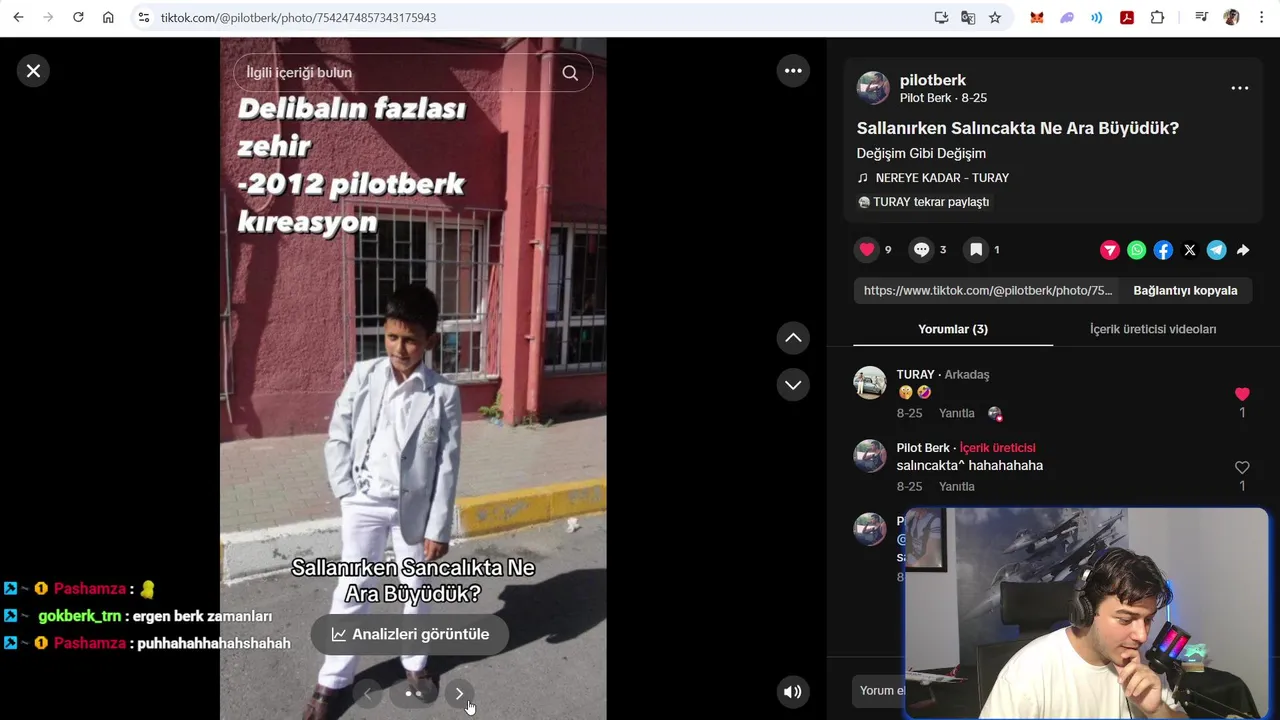Share to WhatsApp
This screenshot has width=1280, height=720.
1137,250
